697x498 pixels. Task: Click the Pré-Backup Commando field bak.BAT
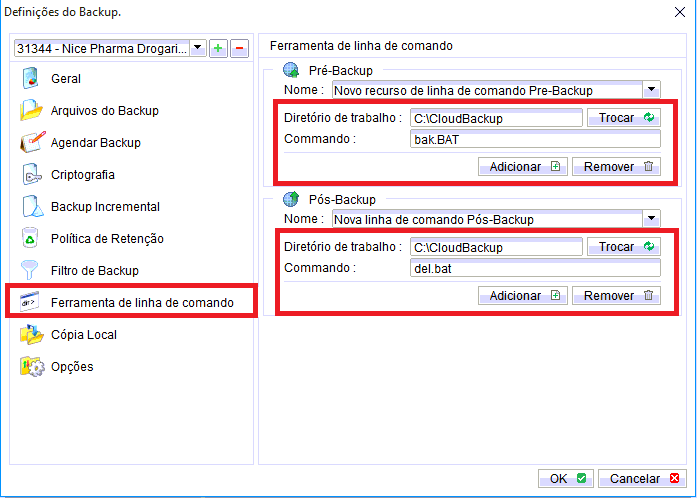pyautogui.click(x=534, y=139)
